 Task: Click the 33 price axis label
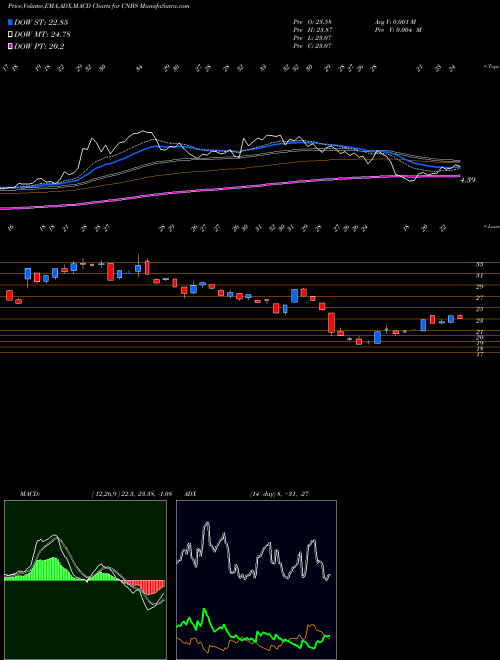pyautogui.click(x=479, y=264)
